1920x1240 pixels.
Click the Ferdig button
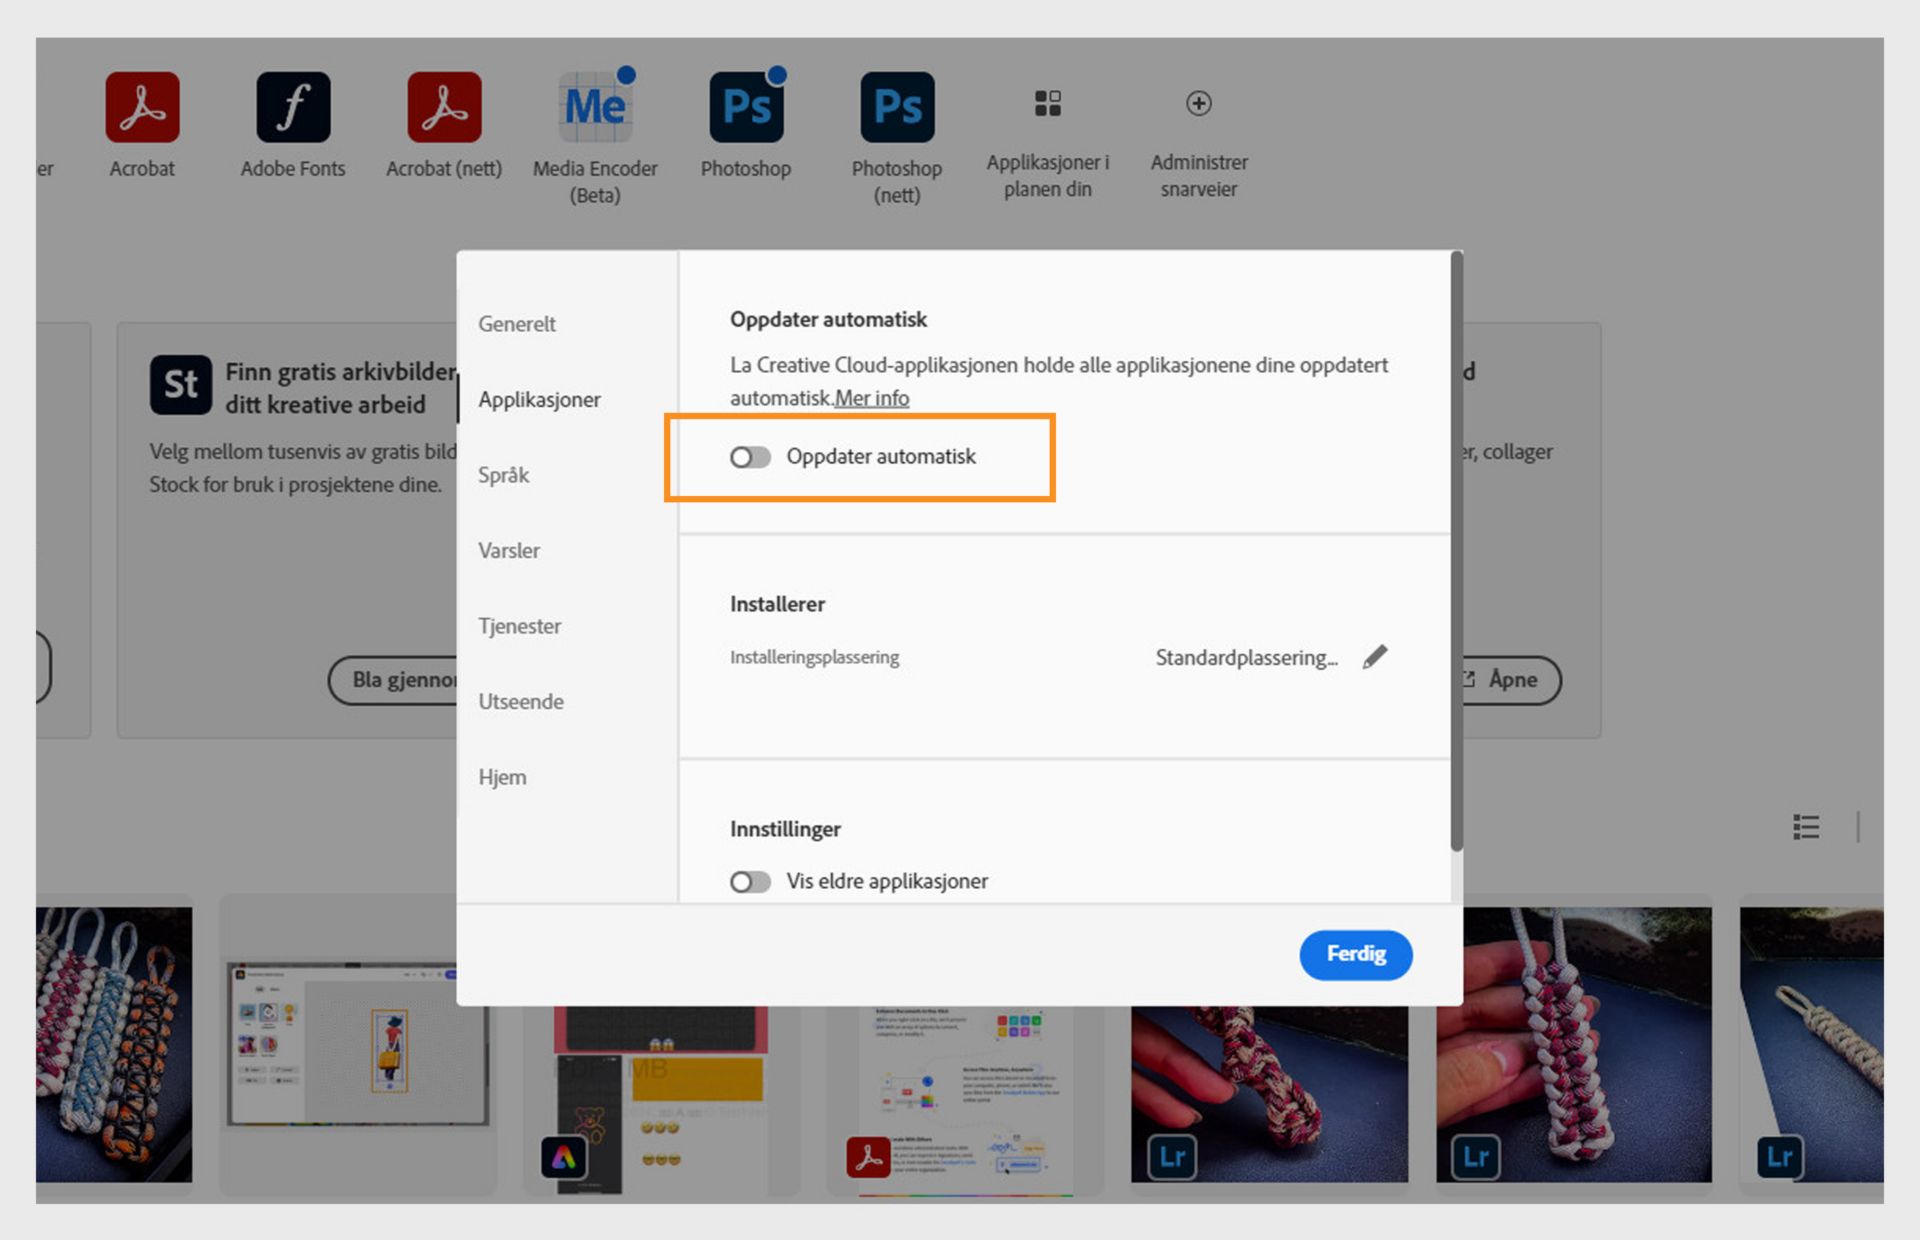1355,954
